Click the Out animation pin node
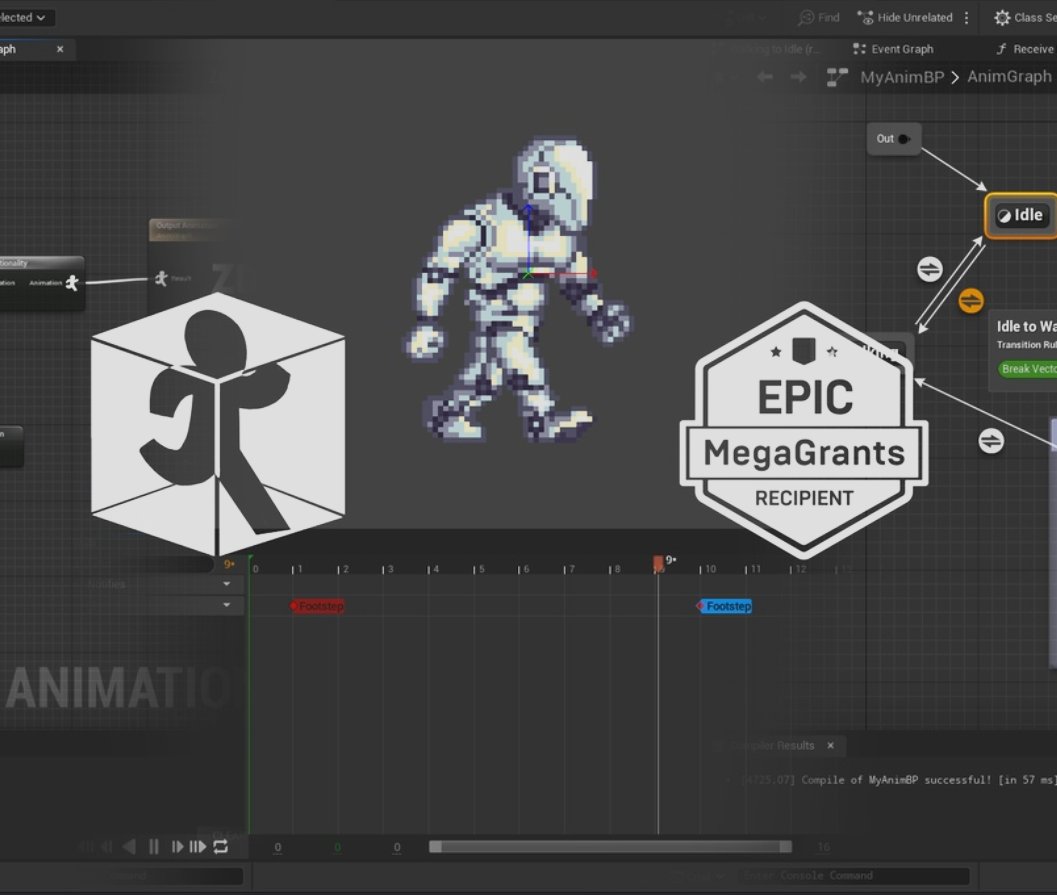Viewport: 1057px width, 895px height. pyautogui.click(x=893, y=139)
